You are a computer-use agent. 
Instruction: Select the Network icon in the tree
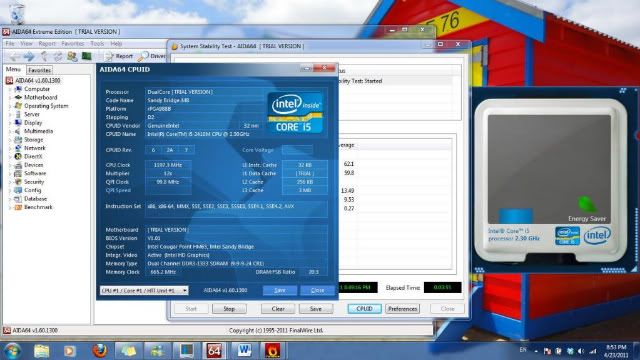coord(18,148)
